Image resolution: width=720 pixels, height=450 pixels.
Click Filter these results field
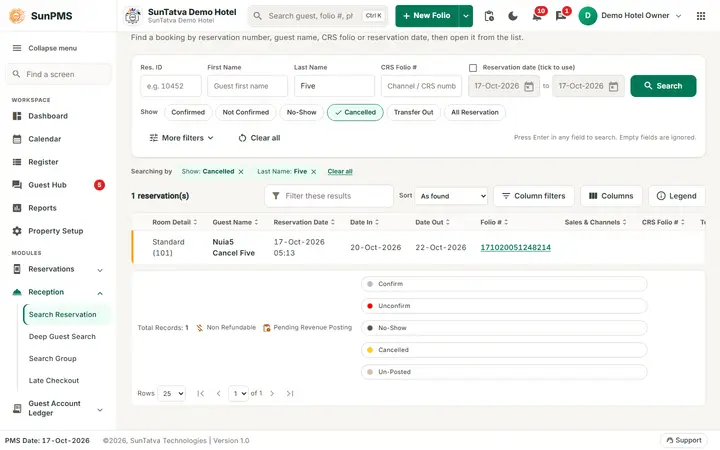pos(329,196)
